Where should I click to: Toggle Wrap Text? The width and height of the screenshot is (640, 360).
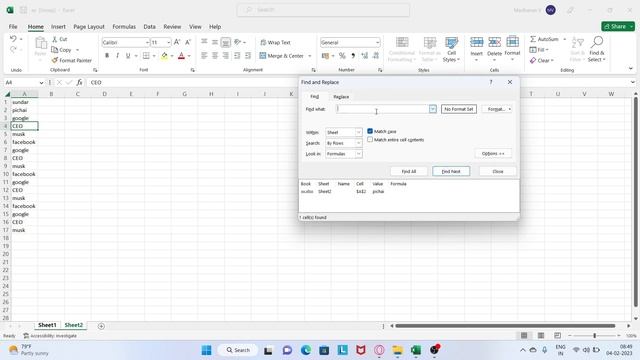(x=275, y=42)
